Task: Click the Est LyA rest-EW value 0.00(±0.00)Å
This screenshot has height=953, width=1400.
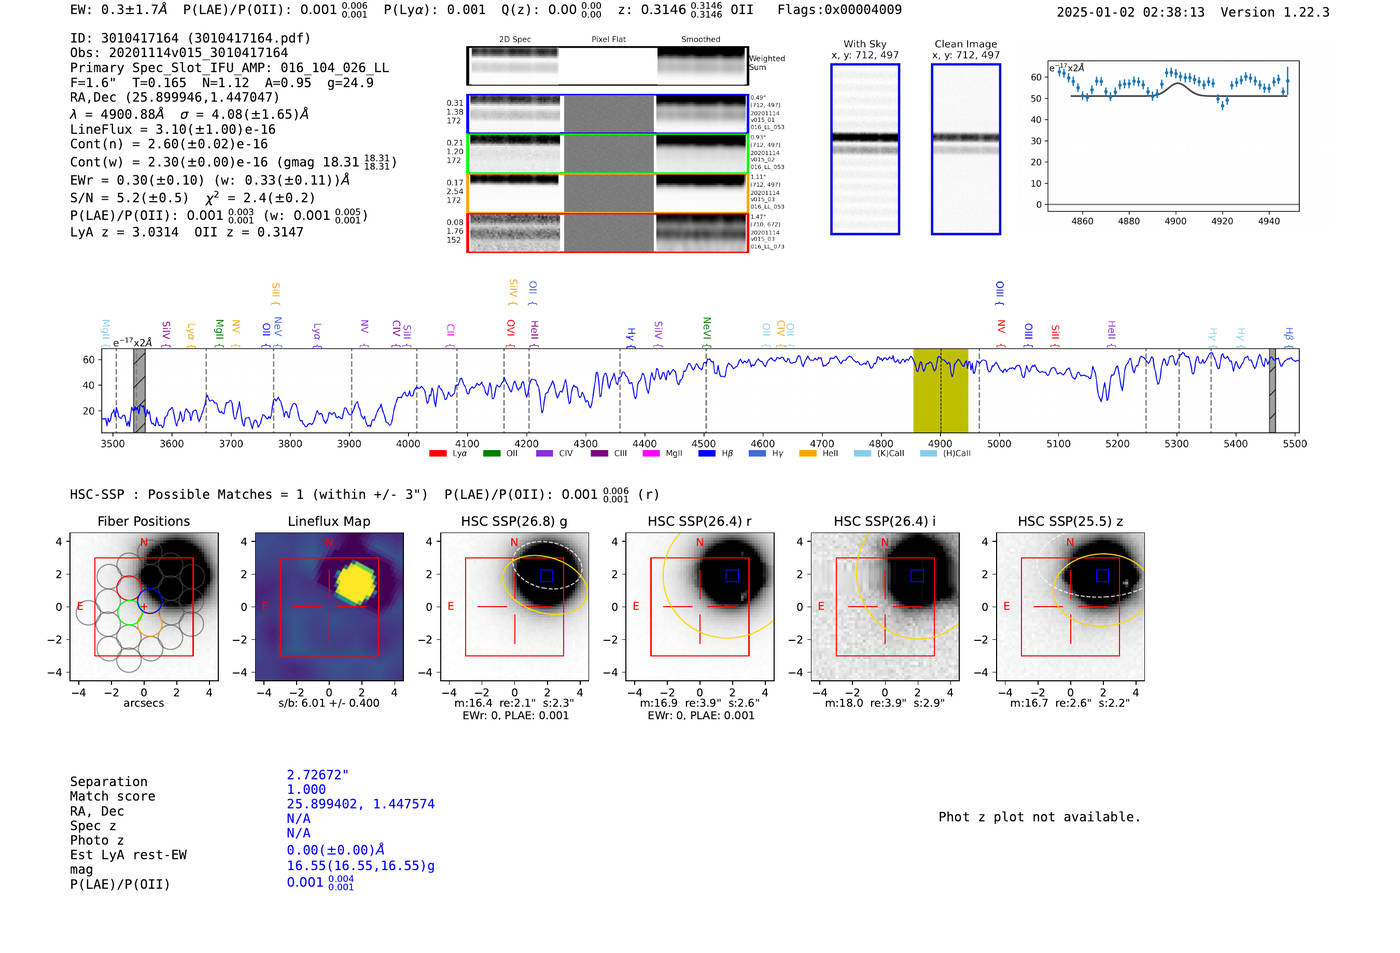Action: click(336, 850)
